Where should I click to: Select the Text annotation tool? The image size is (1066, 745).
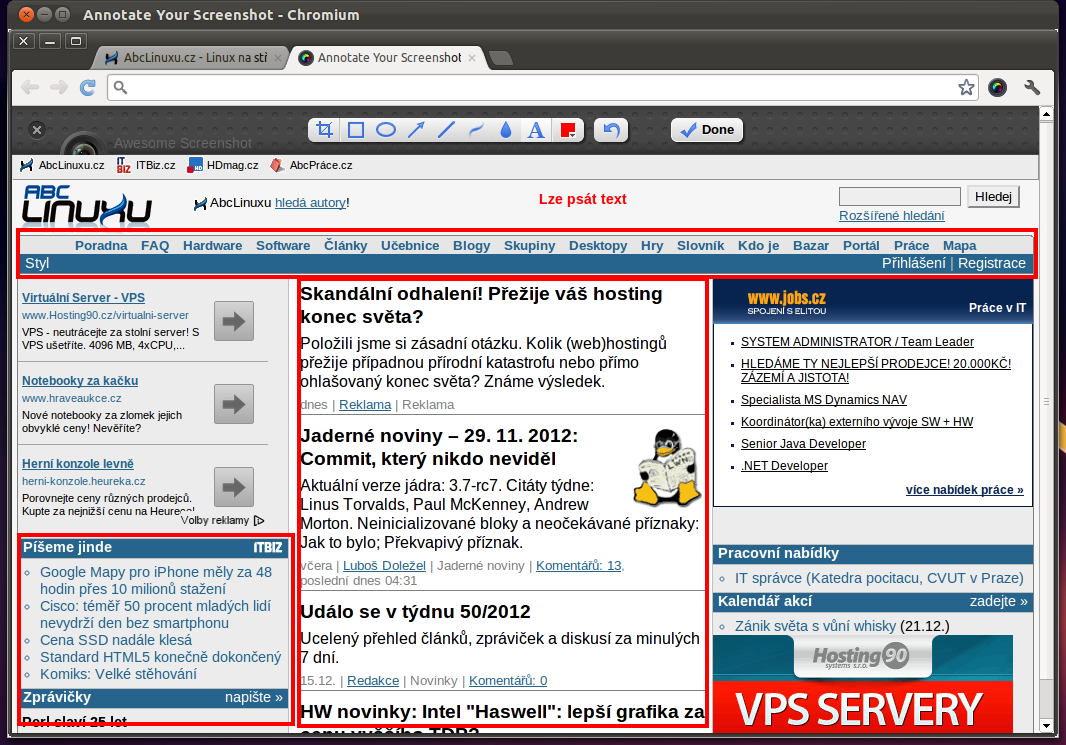(536, 130)
